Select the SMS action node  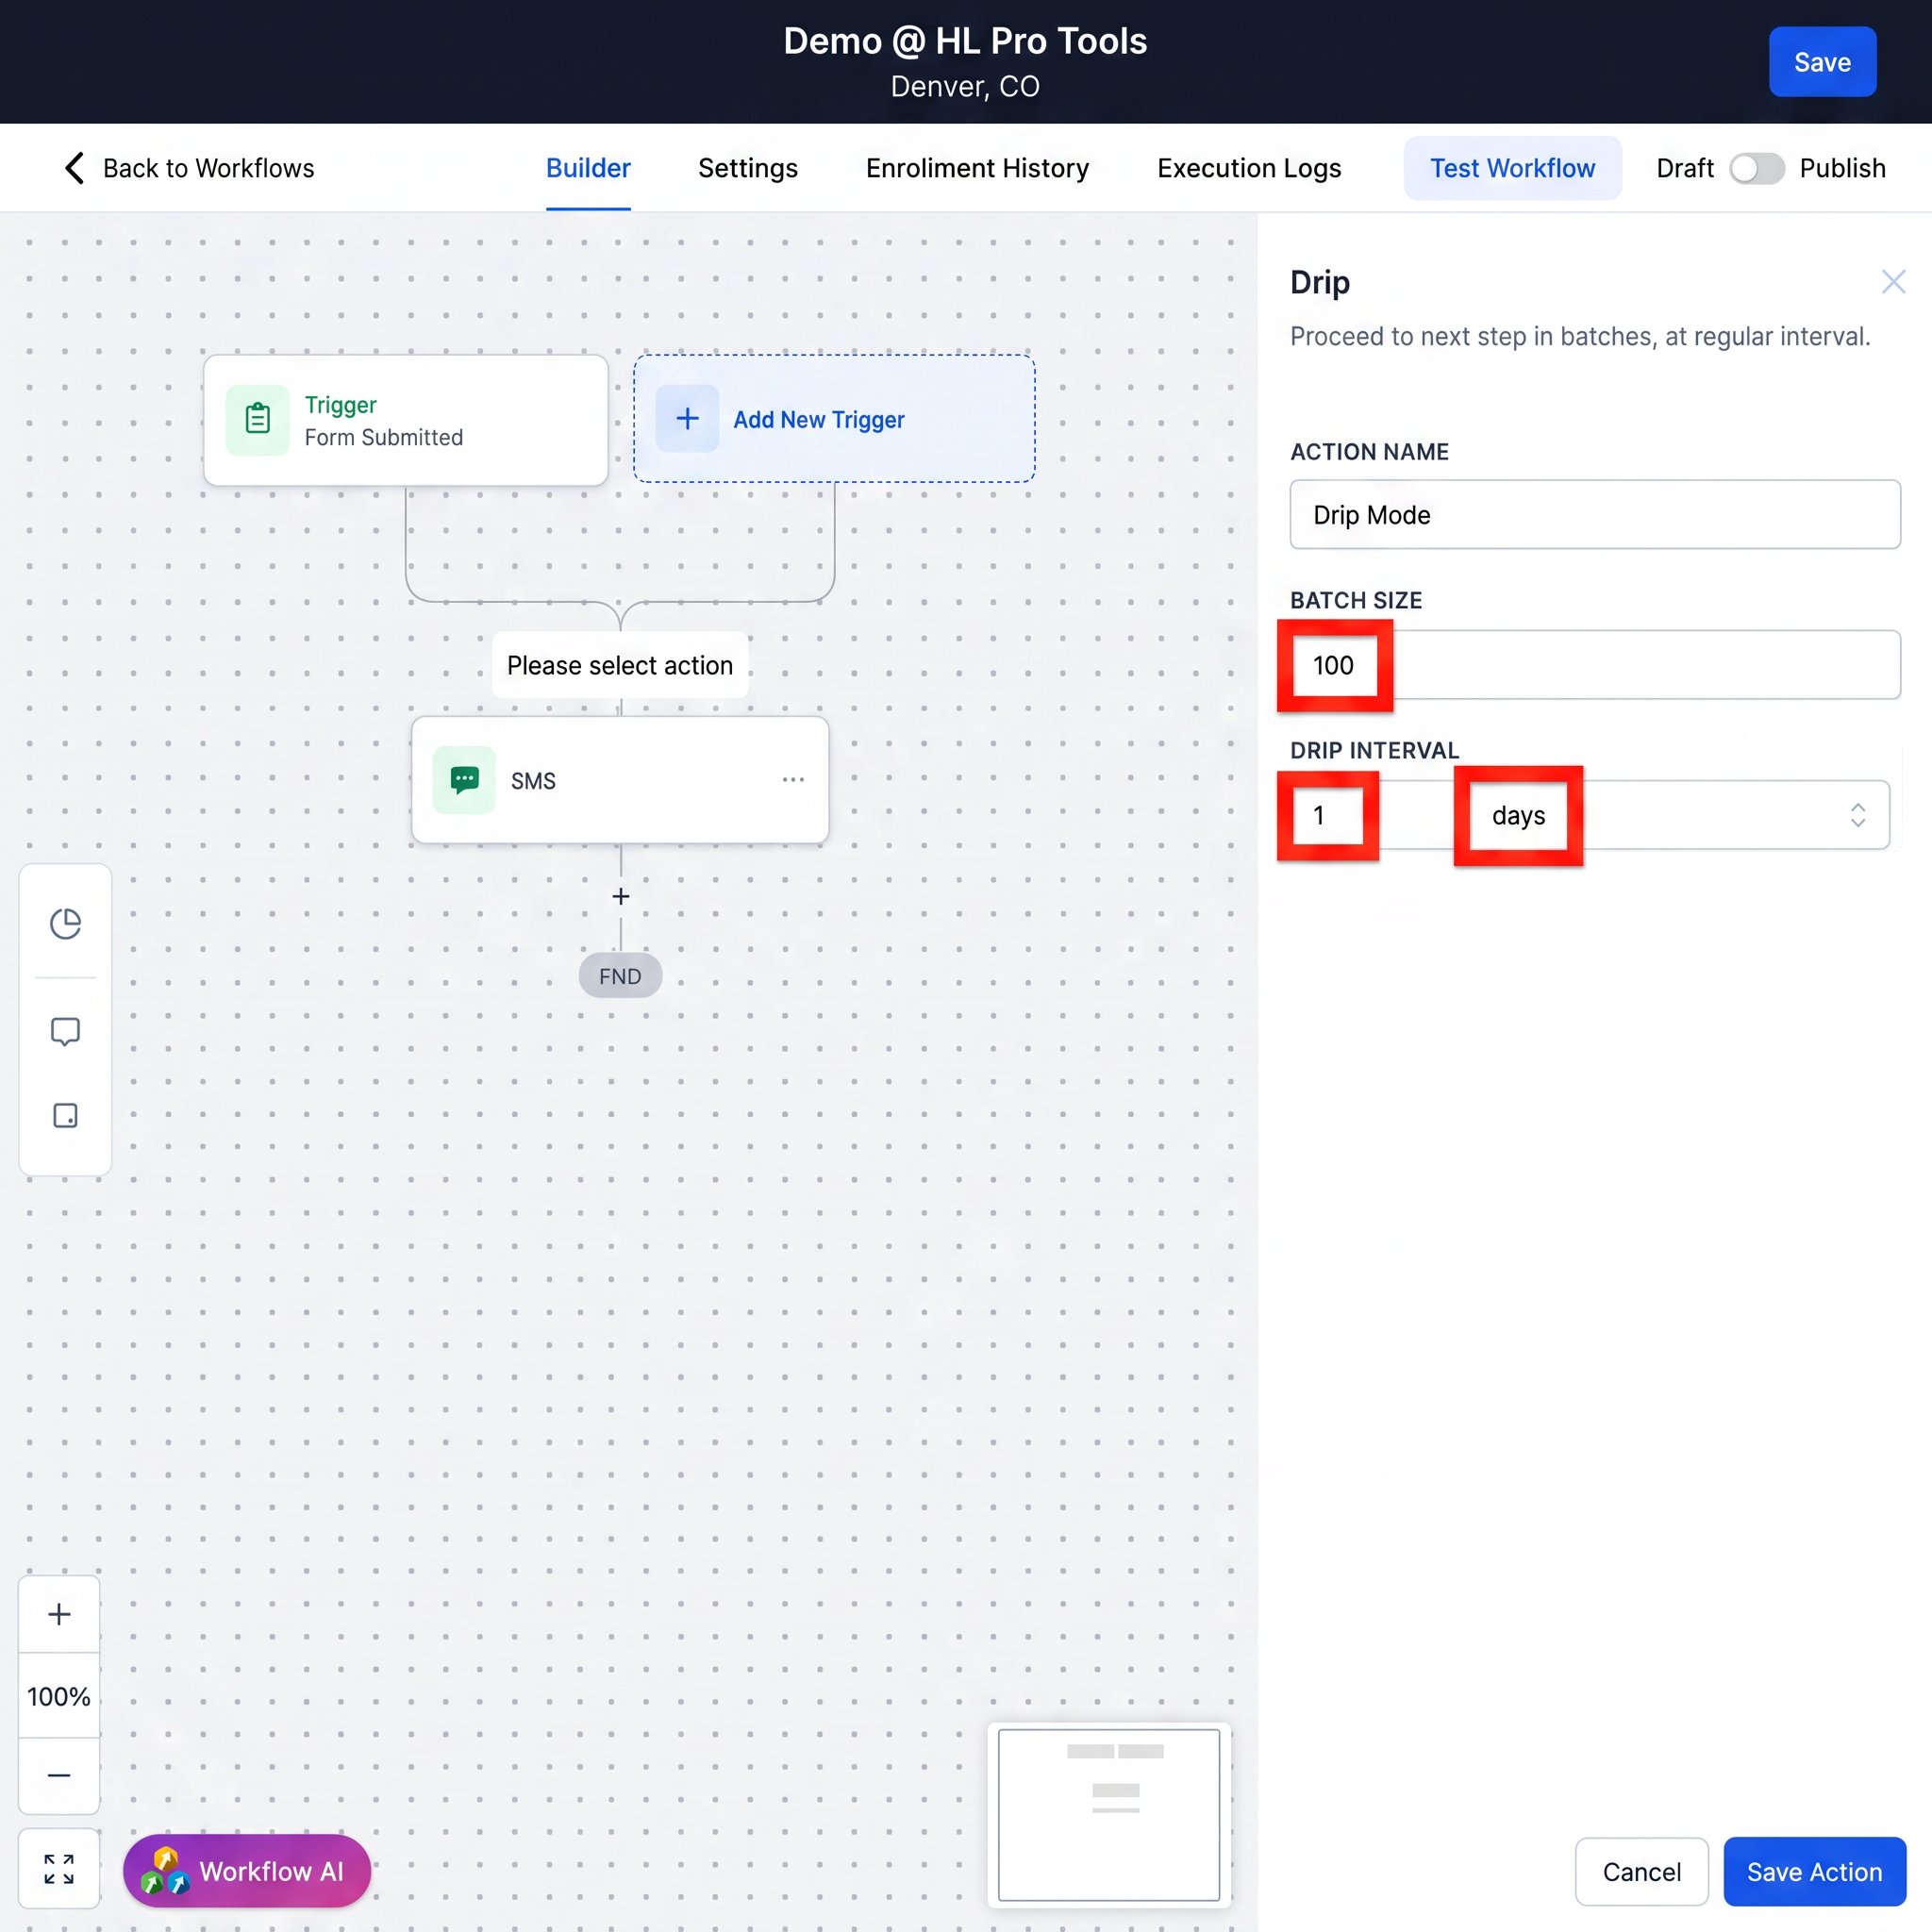tap(620, 780)
